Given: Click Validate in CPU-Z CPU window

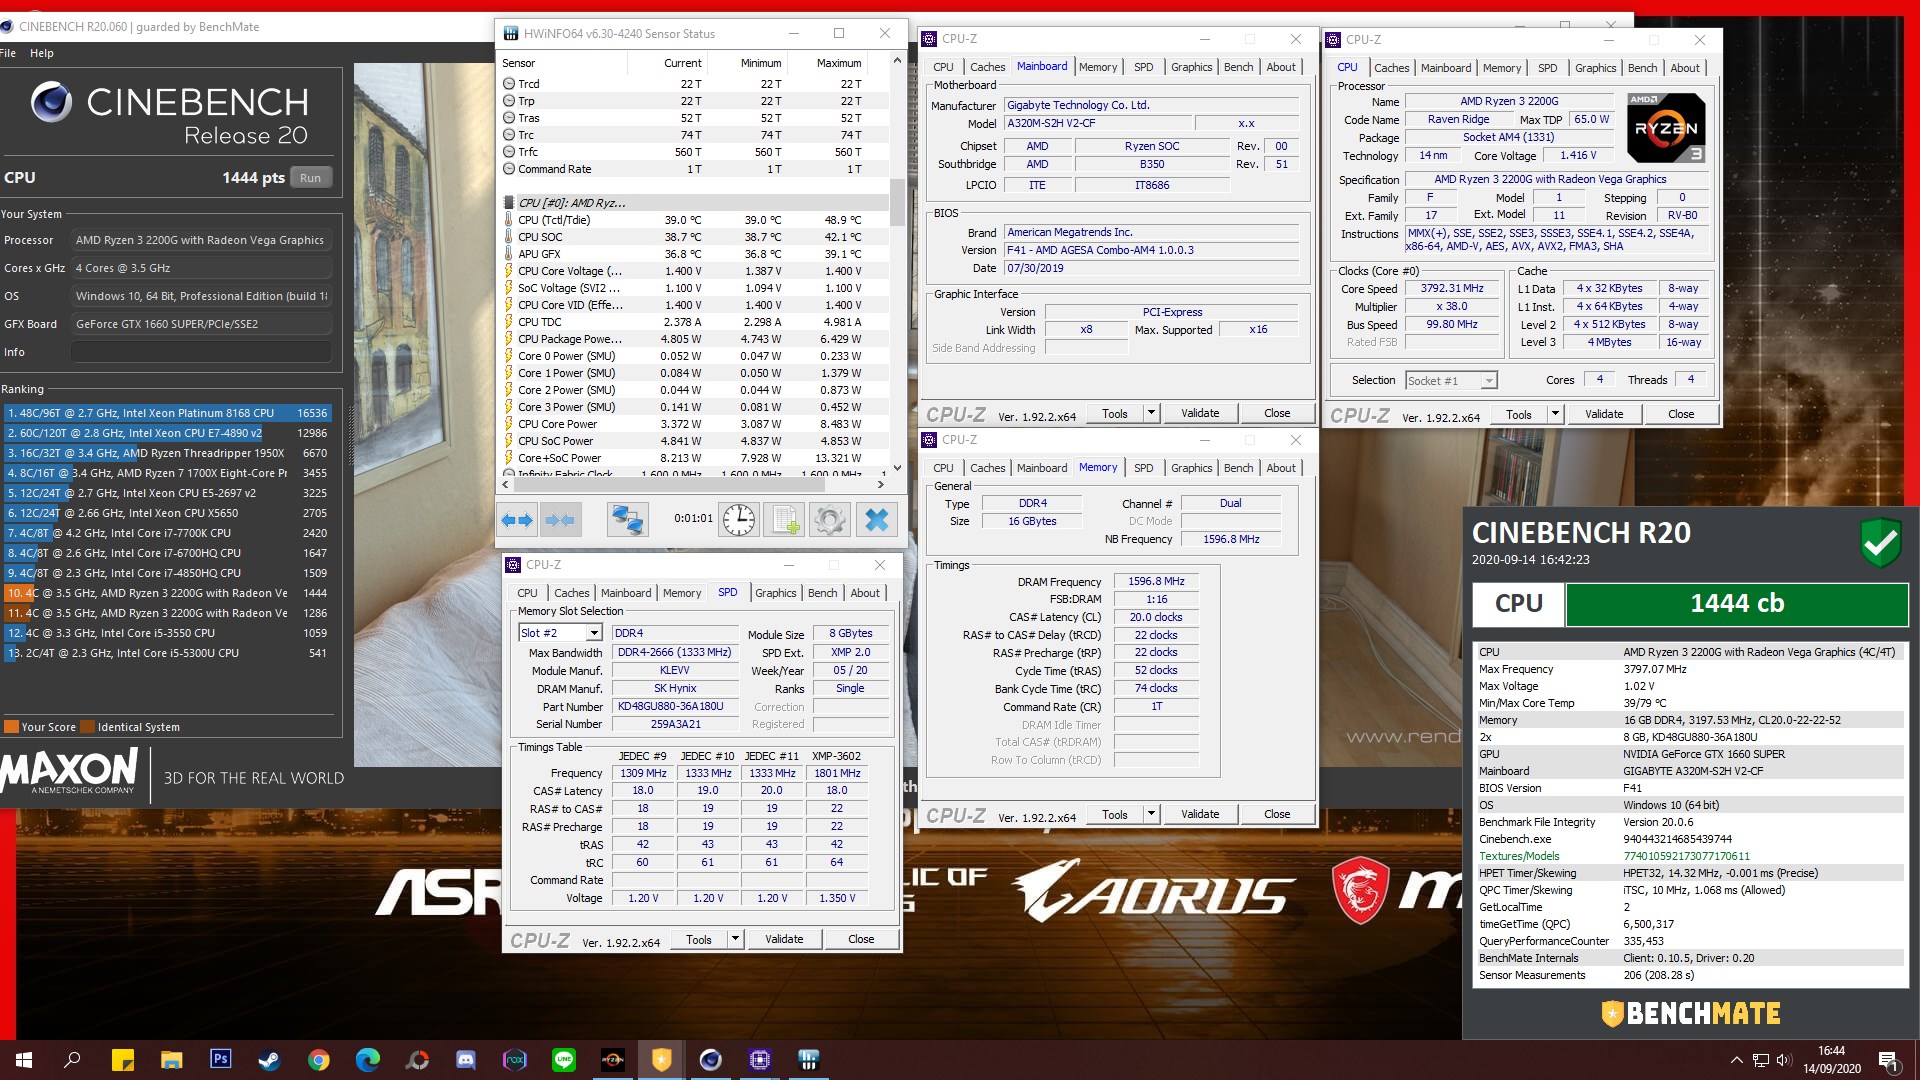Looking at the screenshot, I should pyautogui.click(x=1604, y=414).
